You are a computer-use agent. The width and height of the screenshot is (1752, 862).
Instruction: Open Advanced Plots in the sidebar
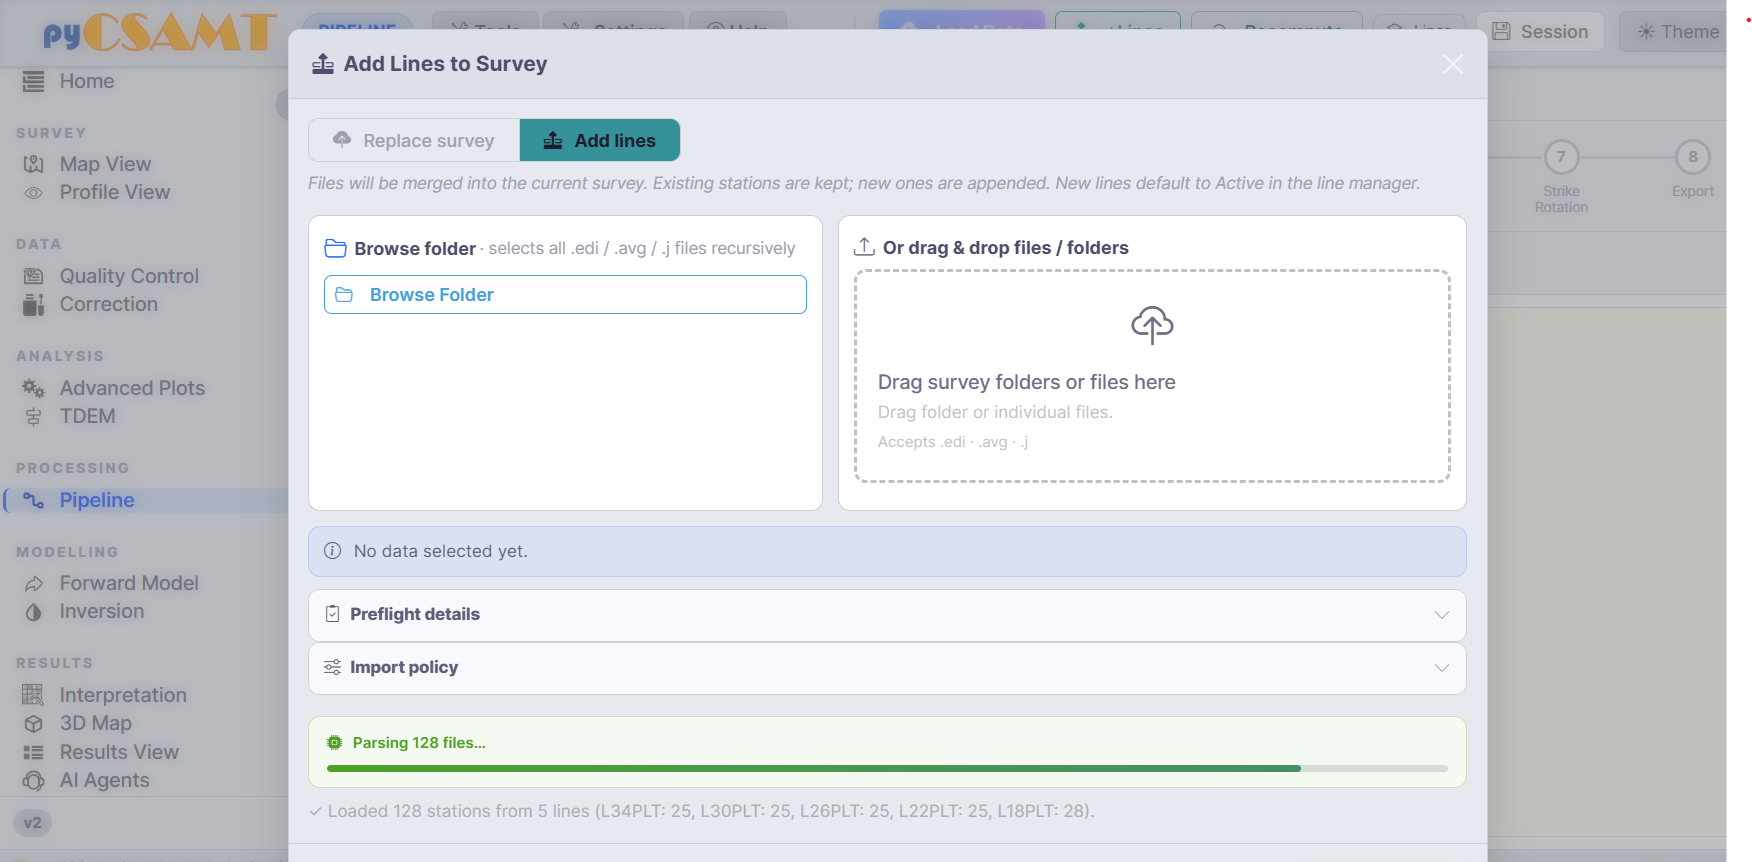pos(132,388)
